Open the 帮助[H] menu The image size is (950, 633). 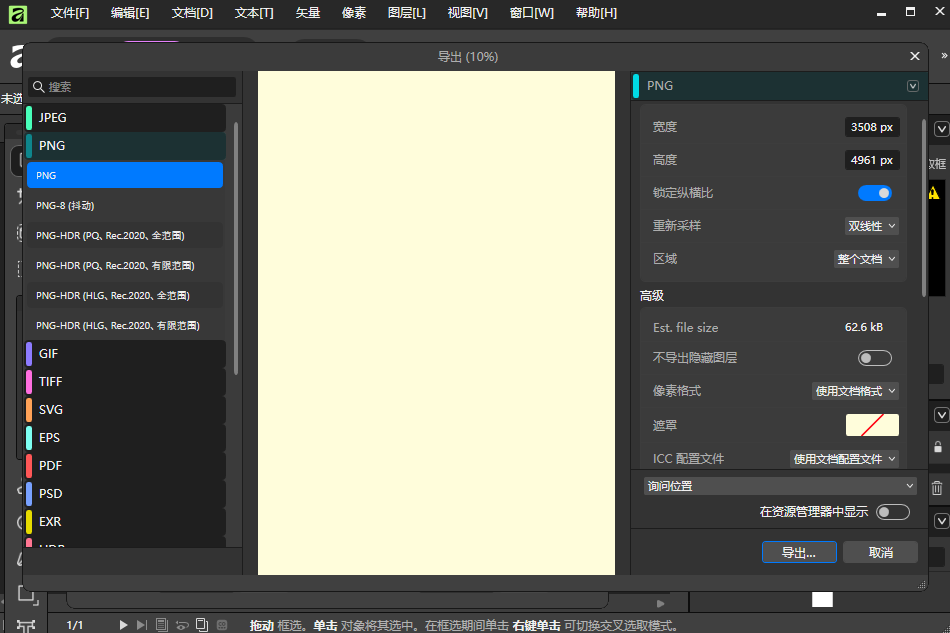[x=596, y=13]
